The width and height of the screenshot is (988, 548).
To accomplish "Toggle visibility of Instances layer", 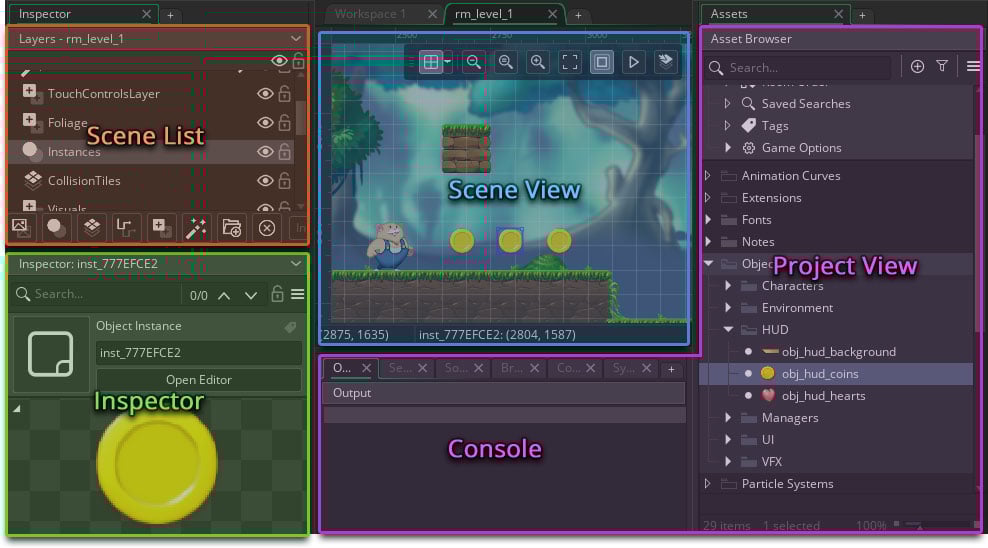I will pyautogui.click(x=265, y=152).
